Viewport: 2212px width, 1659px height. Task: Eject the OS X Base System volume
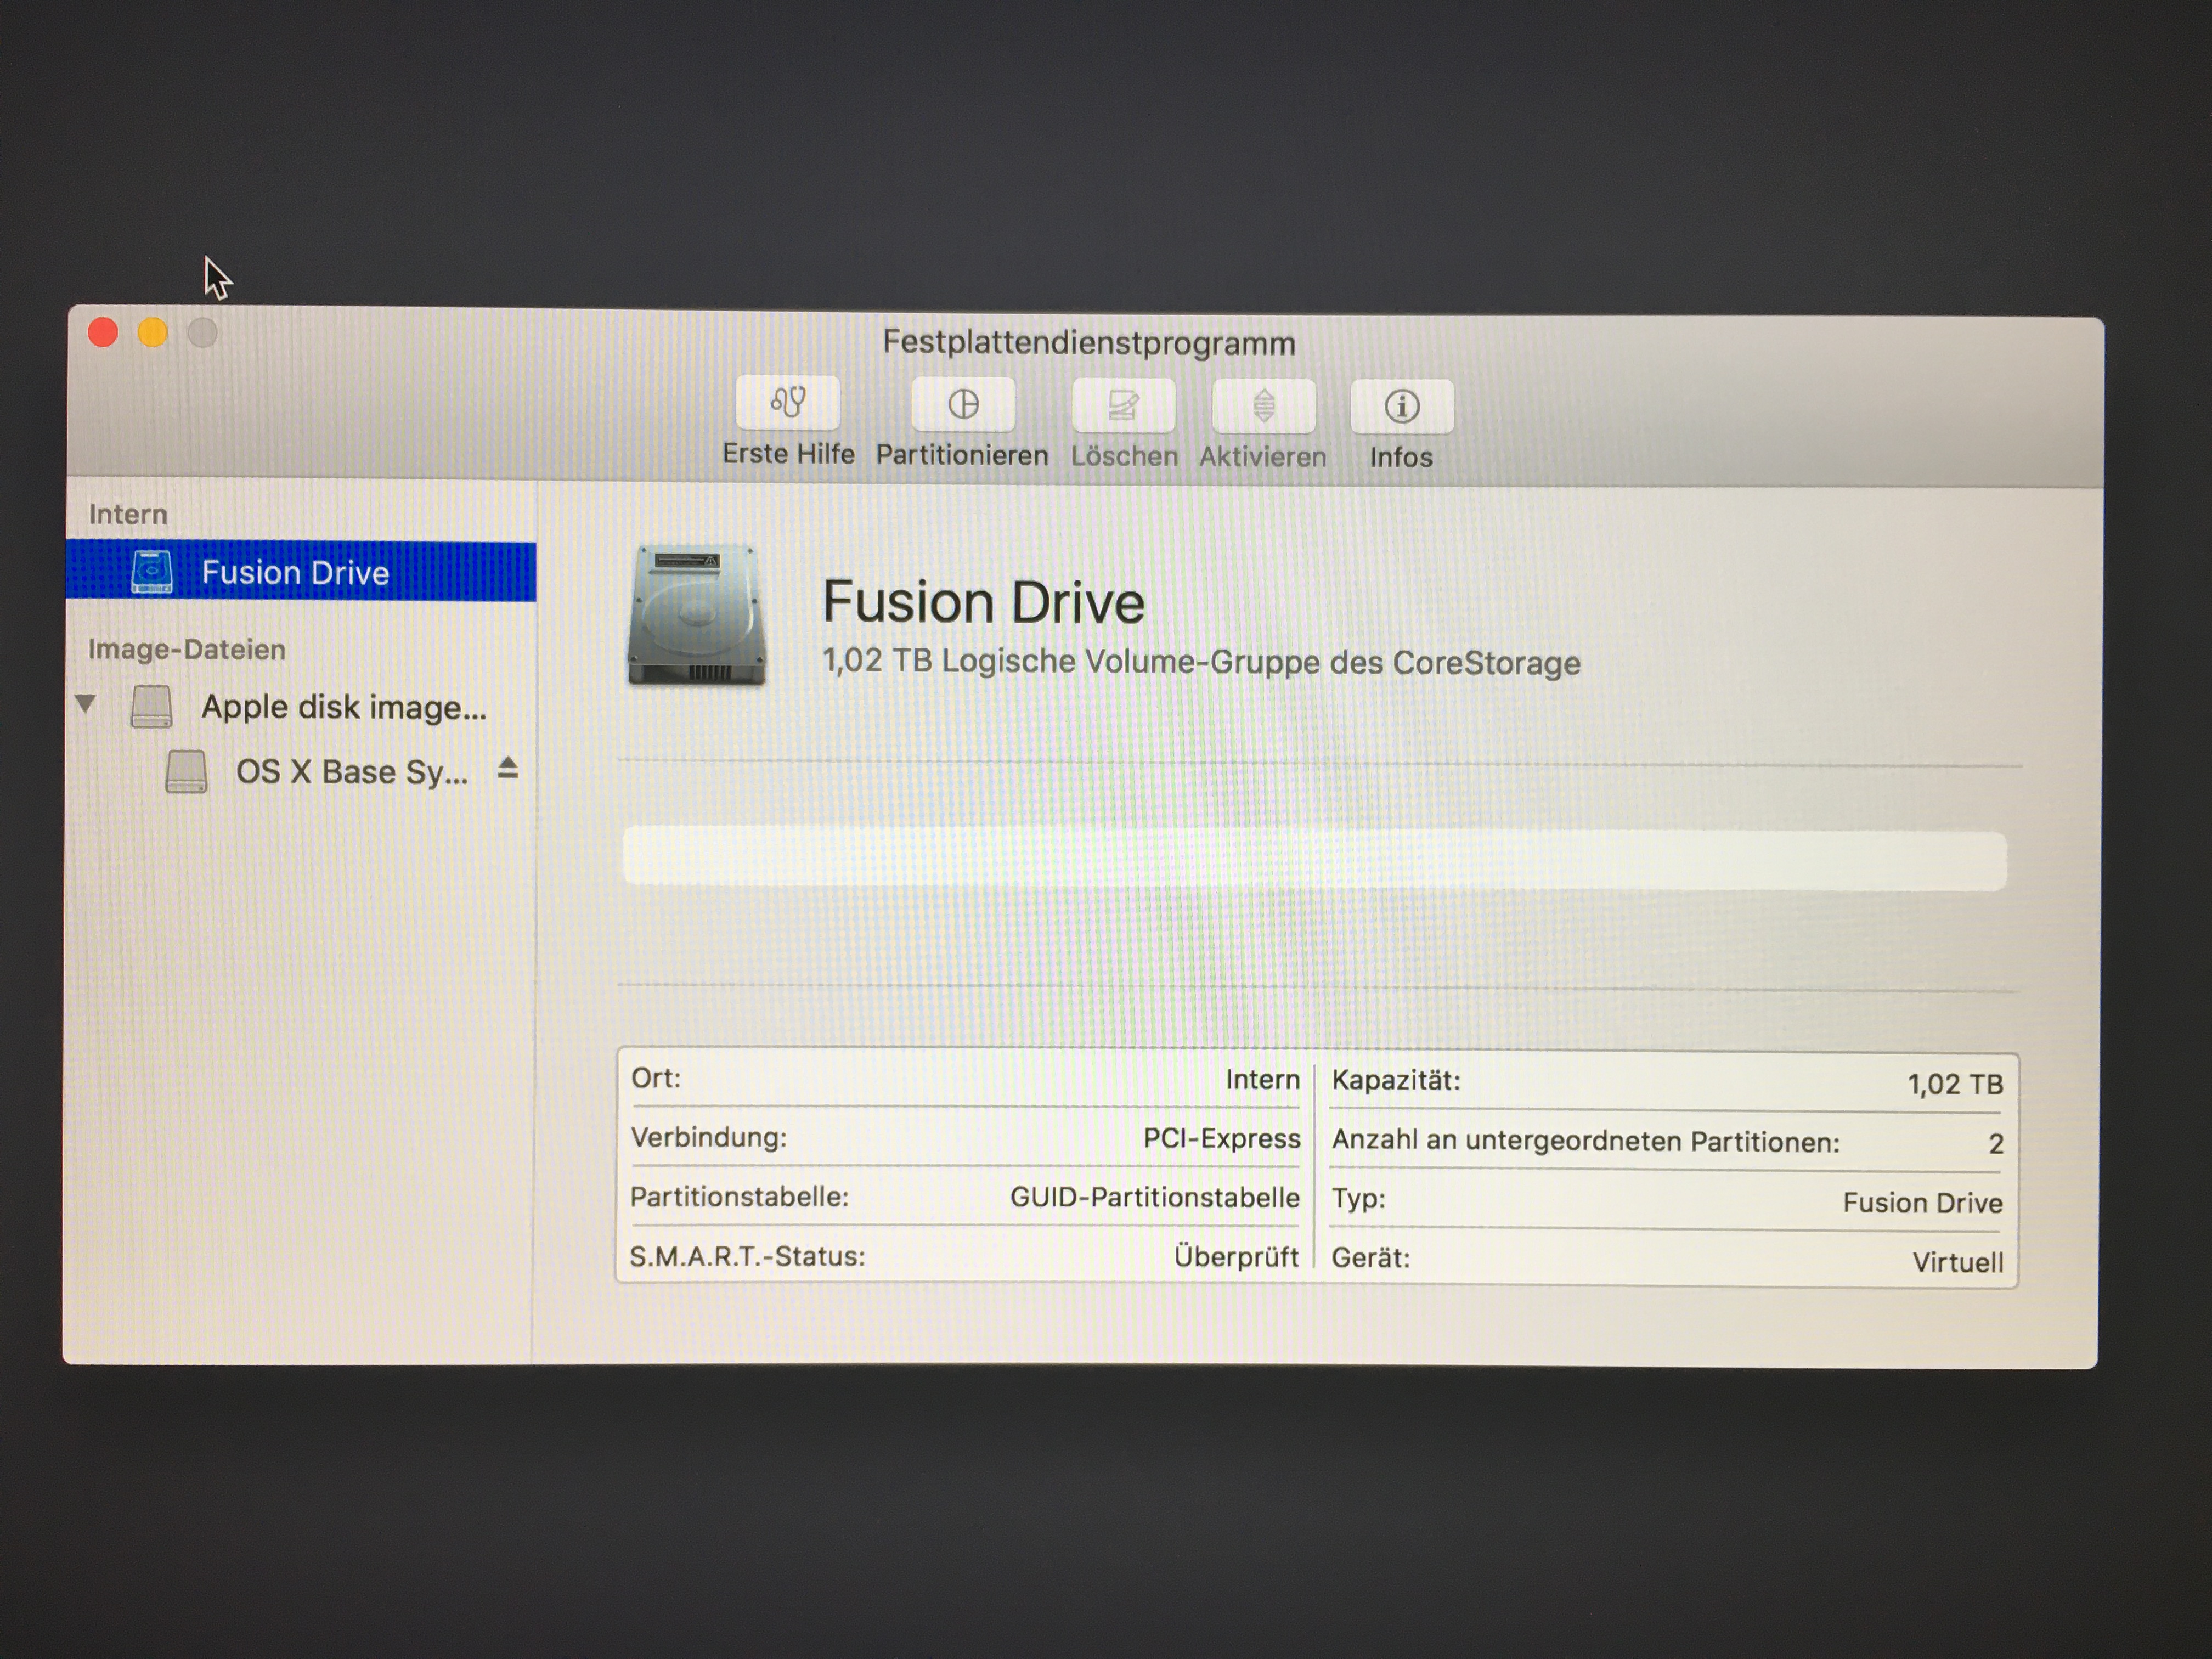[508, 768]
